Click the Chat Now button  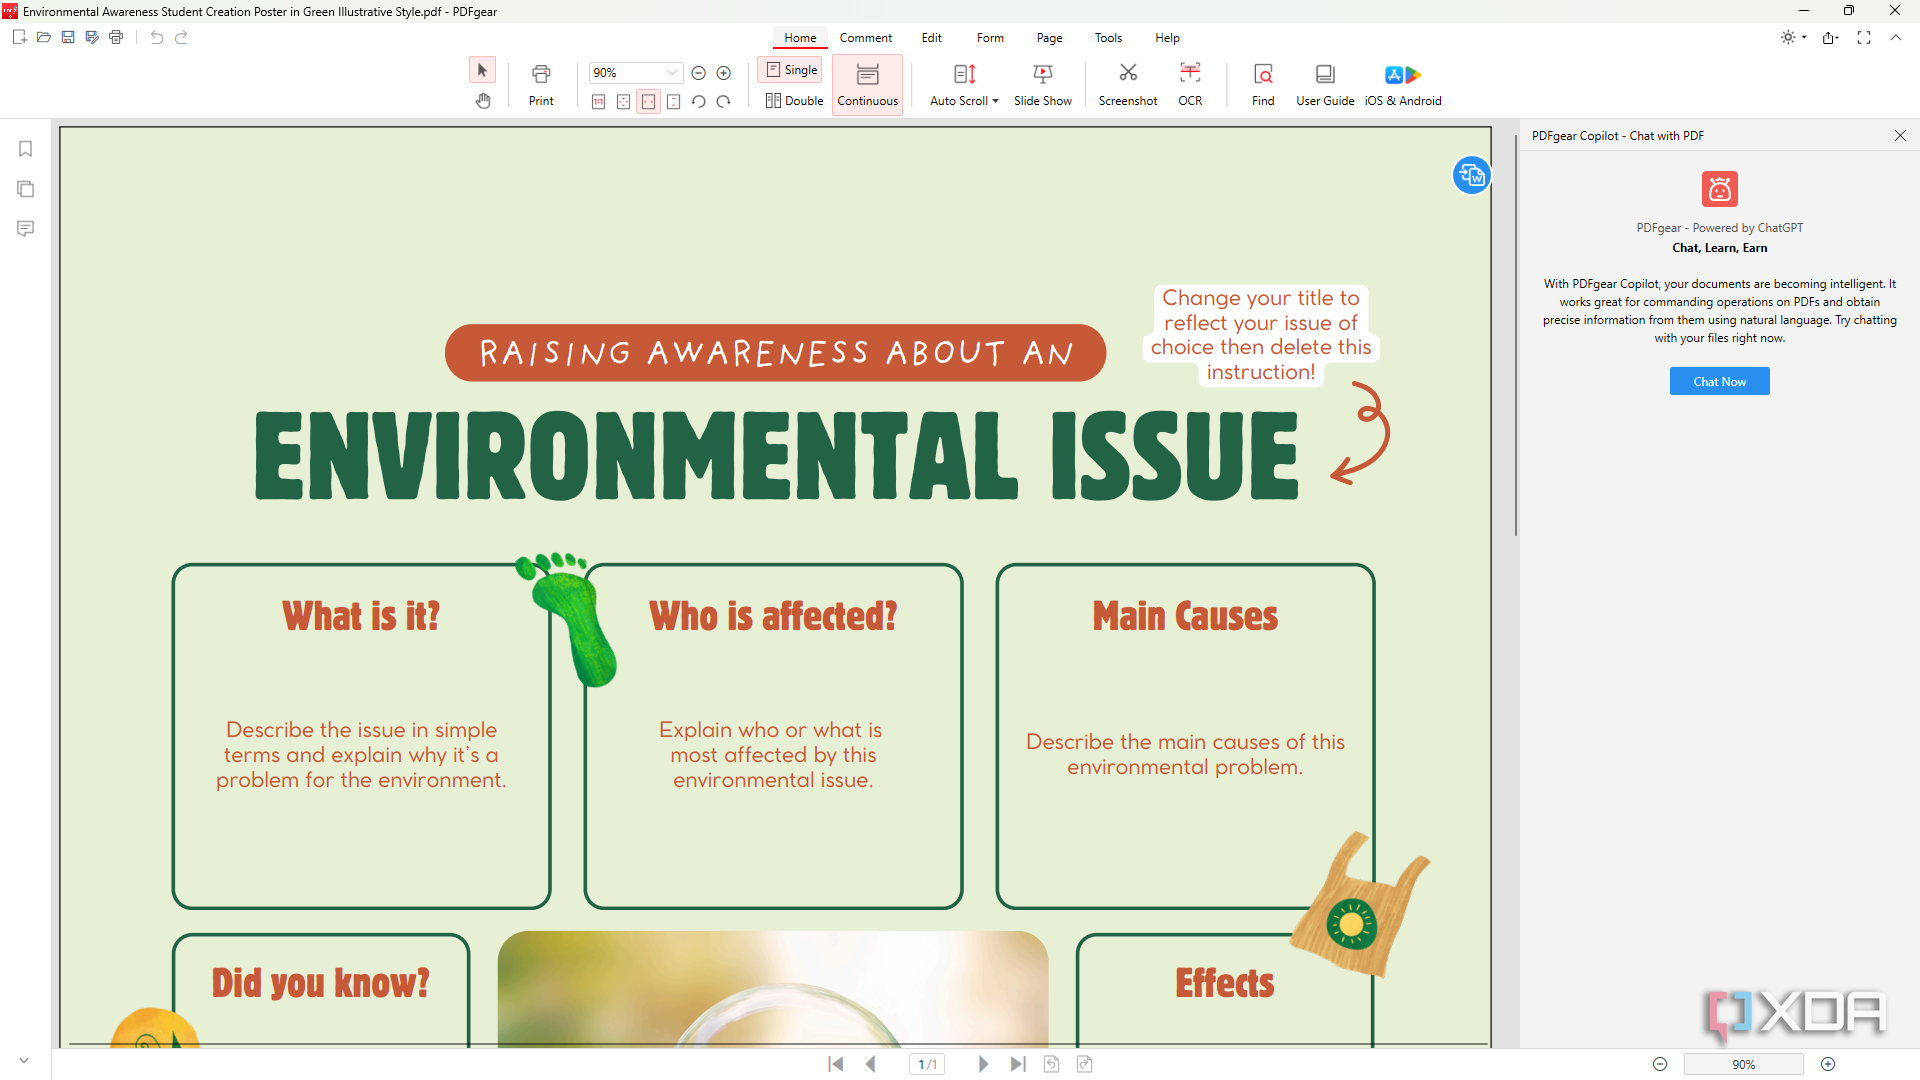point(1719,381)
